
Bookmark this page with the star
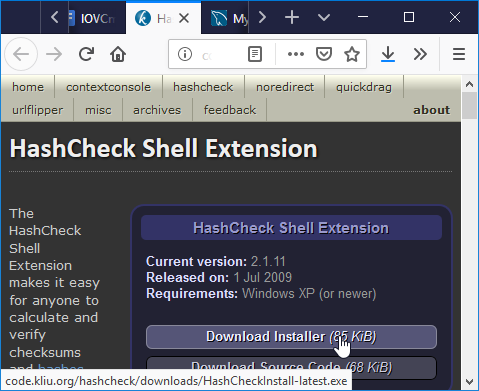352,54
